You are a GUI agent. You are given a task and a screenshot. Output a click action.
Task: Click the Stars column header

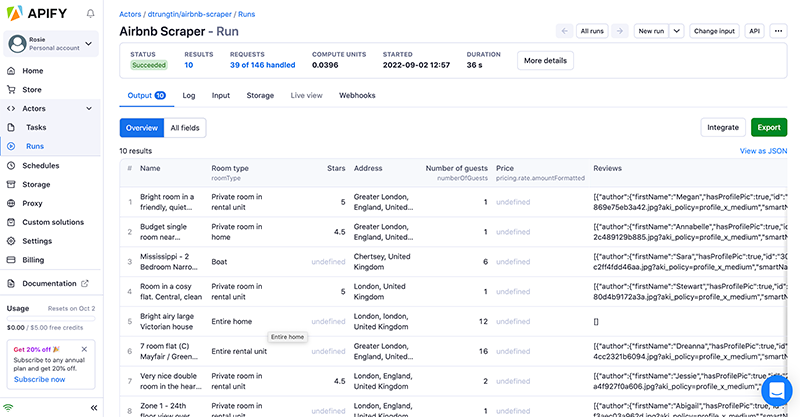tap(336, 168)
